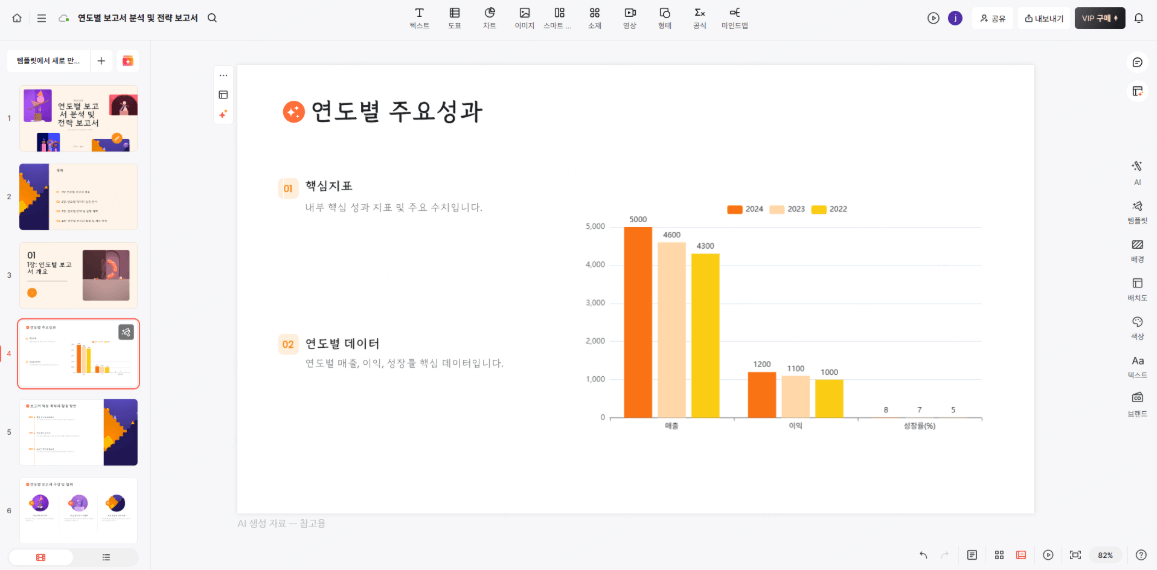Click the layout badge on slide 4 thumbnail
1157x570 pixels.
point(126,332)
